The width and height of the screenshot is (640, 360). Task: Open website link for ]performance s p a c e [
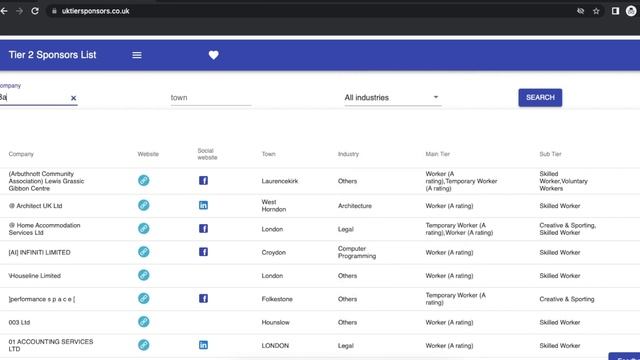click(144, 298)
